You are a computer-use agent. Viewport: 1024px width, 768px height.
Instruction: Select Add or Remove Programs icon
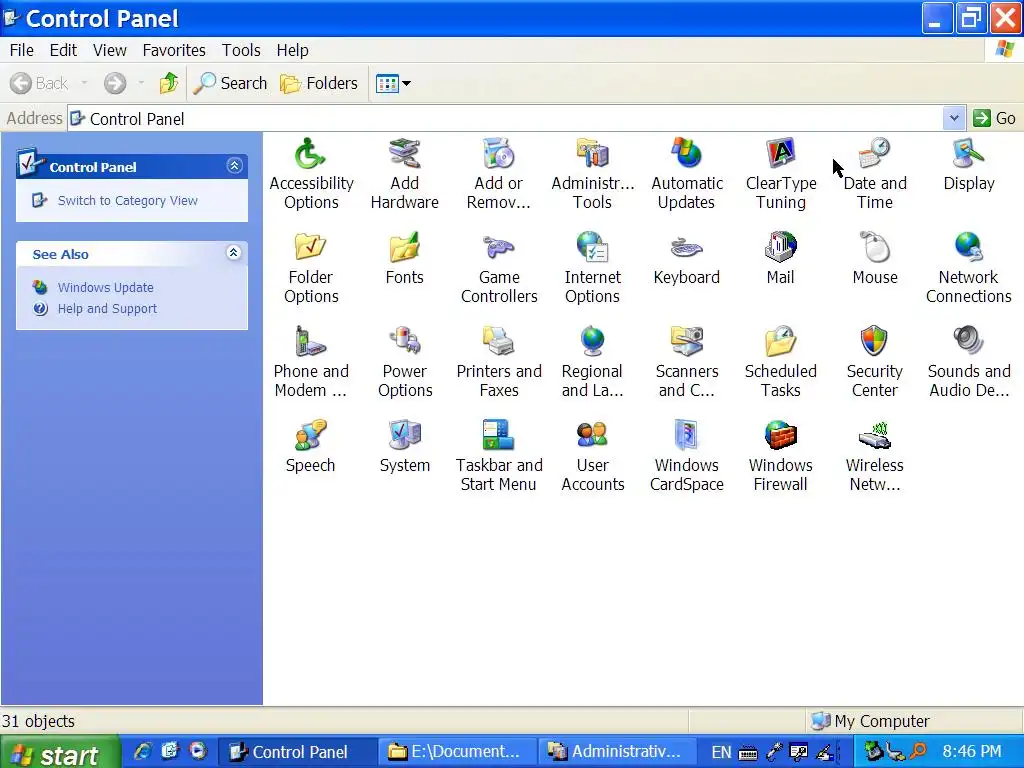click(x=498, y=154)
